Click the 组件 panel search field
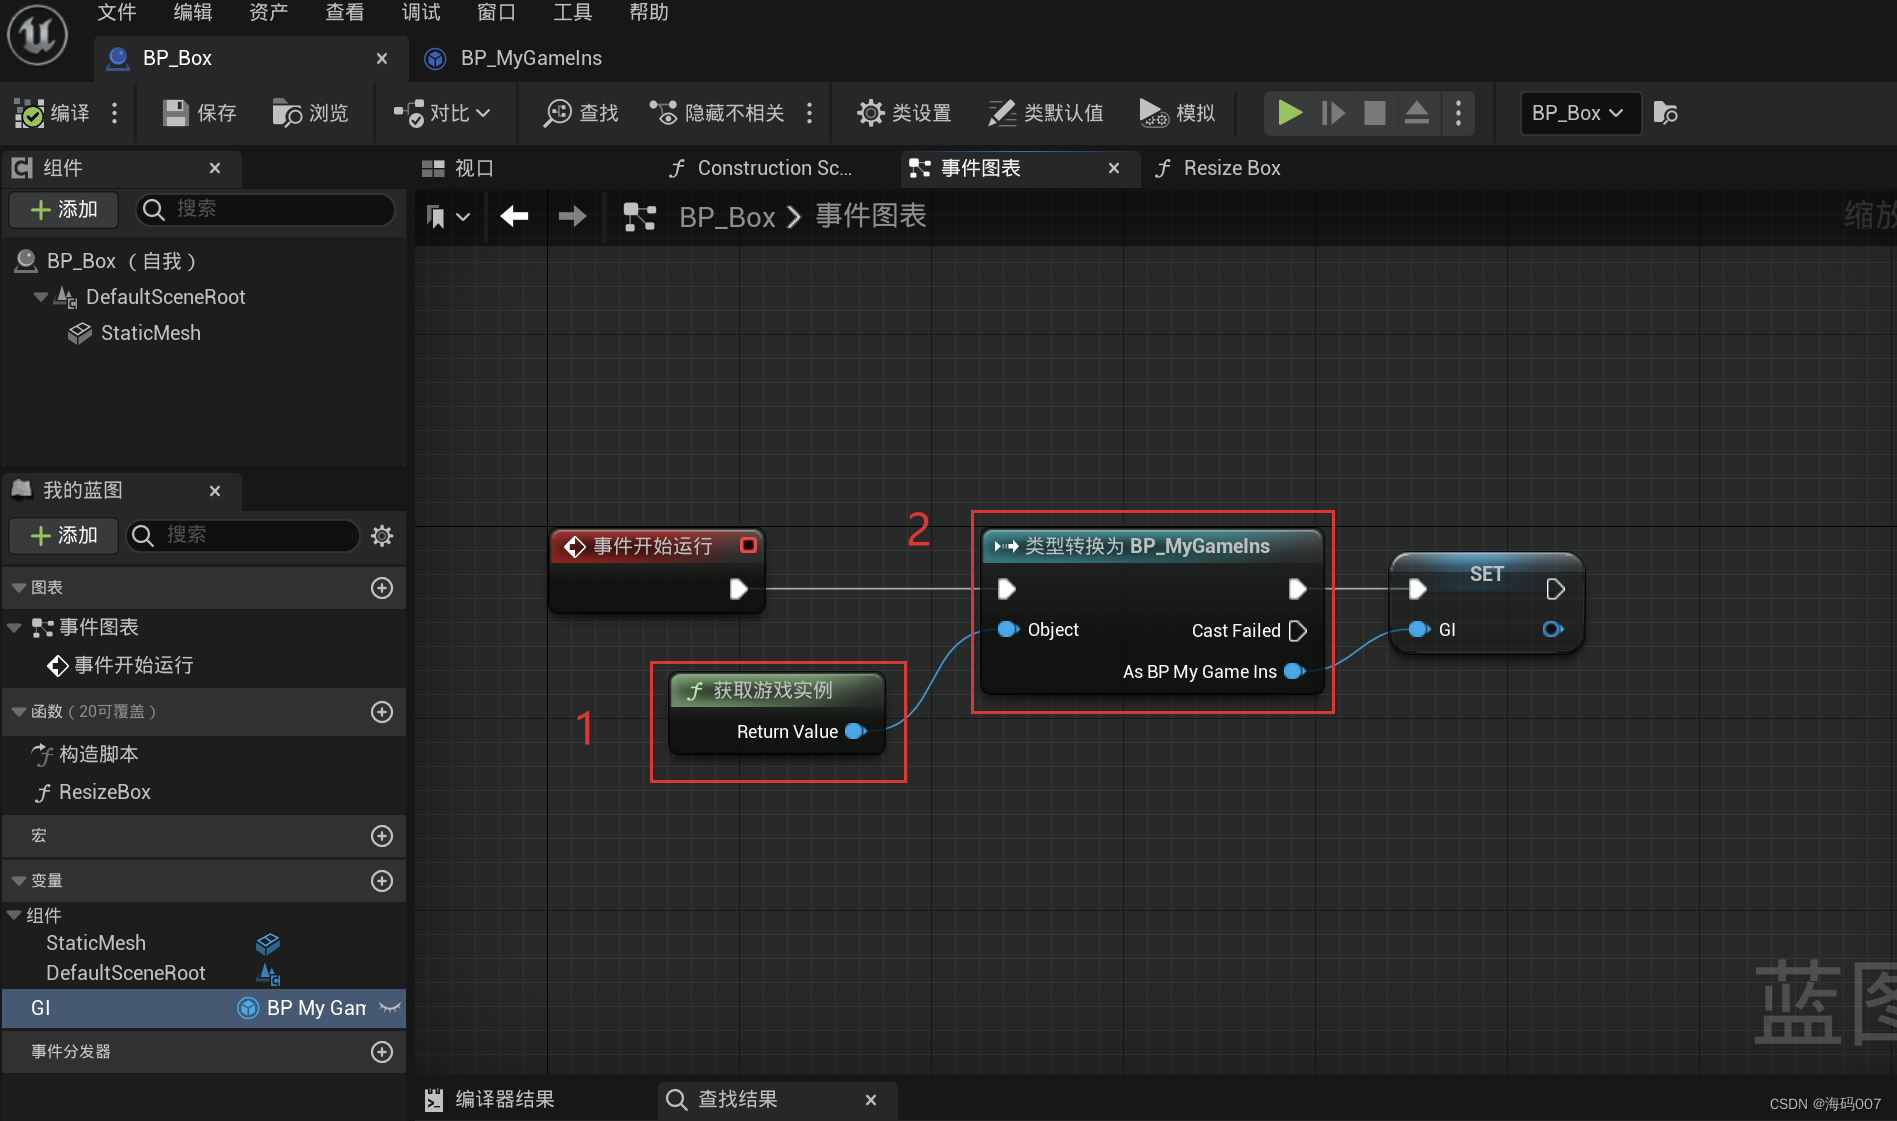This screenshot has height=1121, width=1897. pos(265,209)
